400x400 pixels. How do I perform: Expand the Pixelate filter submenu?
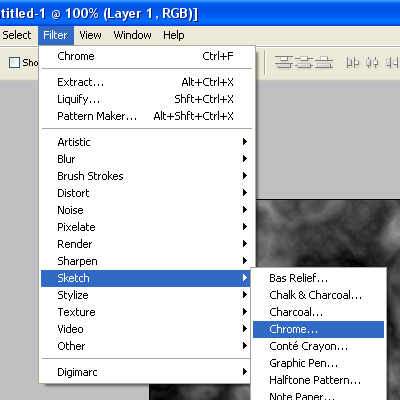point(146,227)
